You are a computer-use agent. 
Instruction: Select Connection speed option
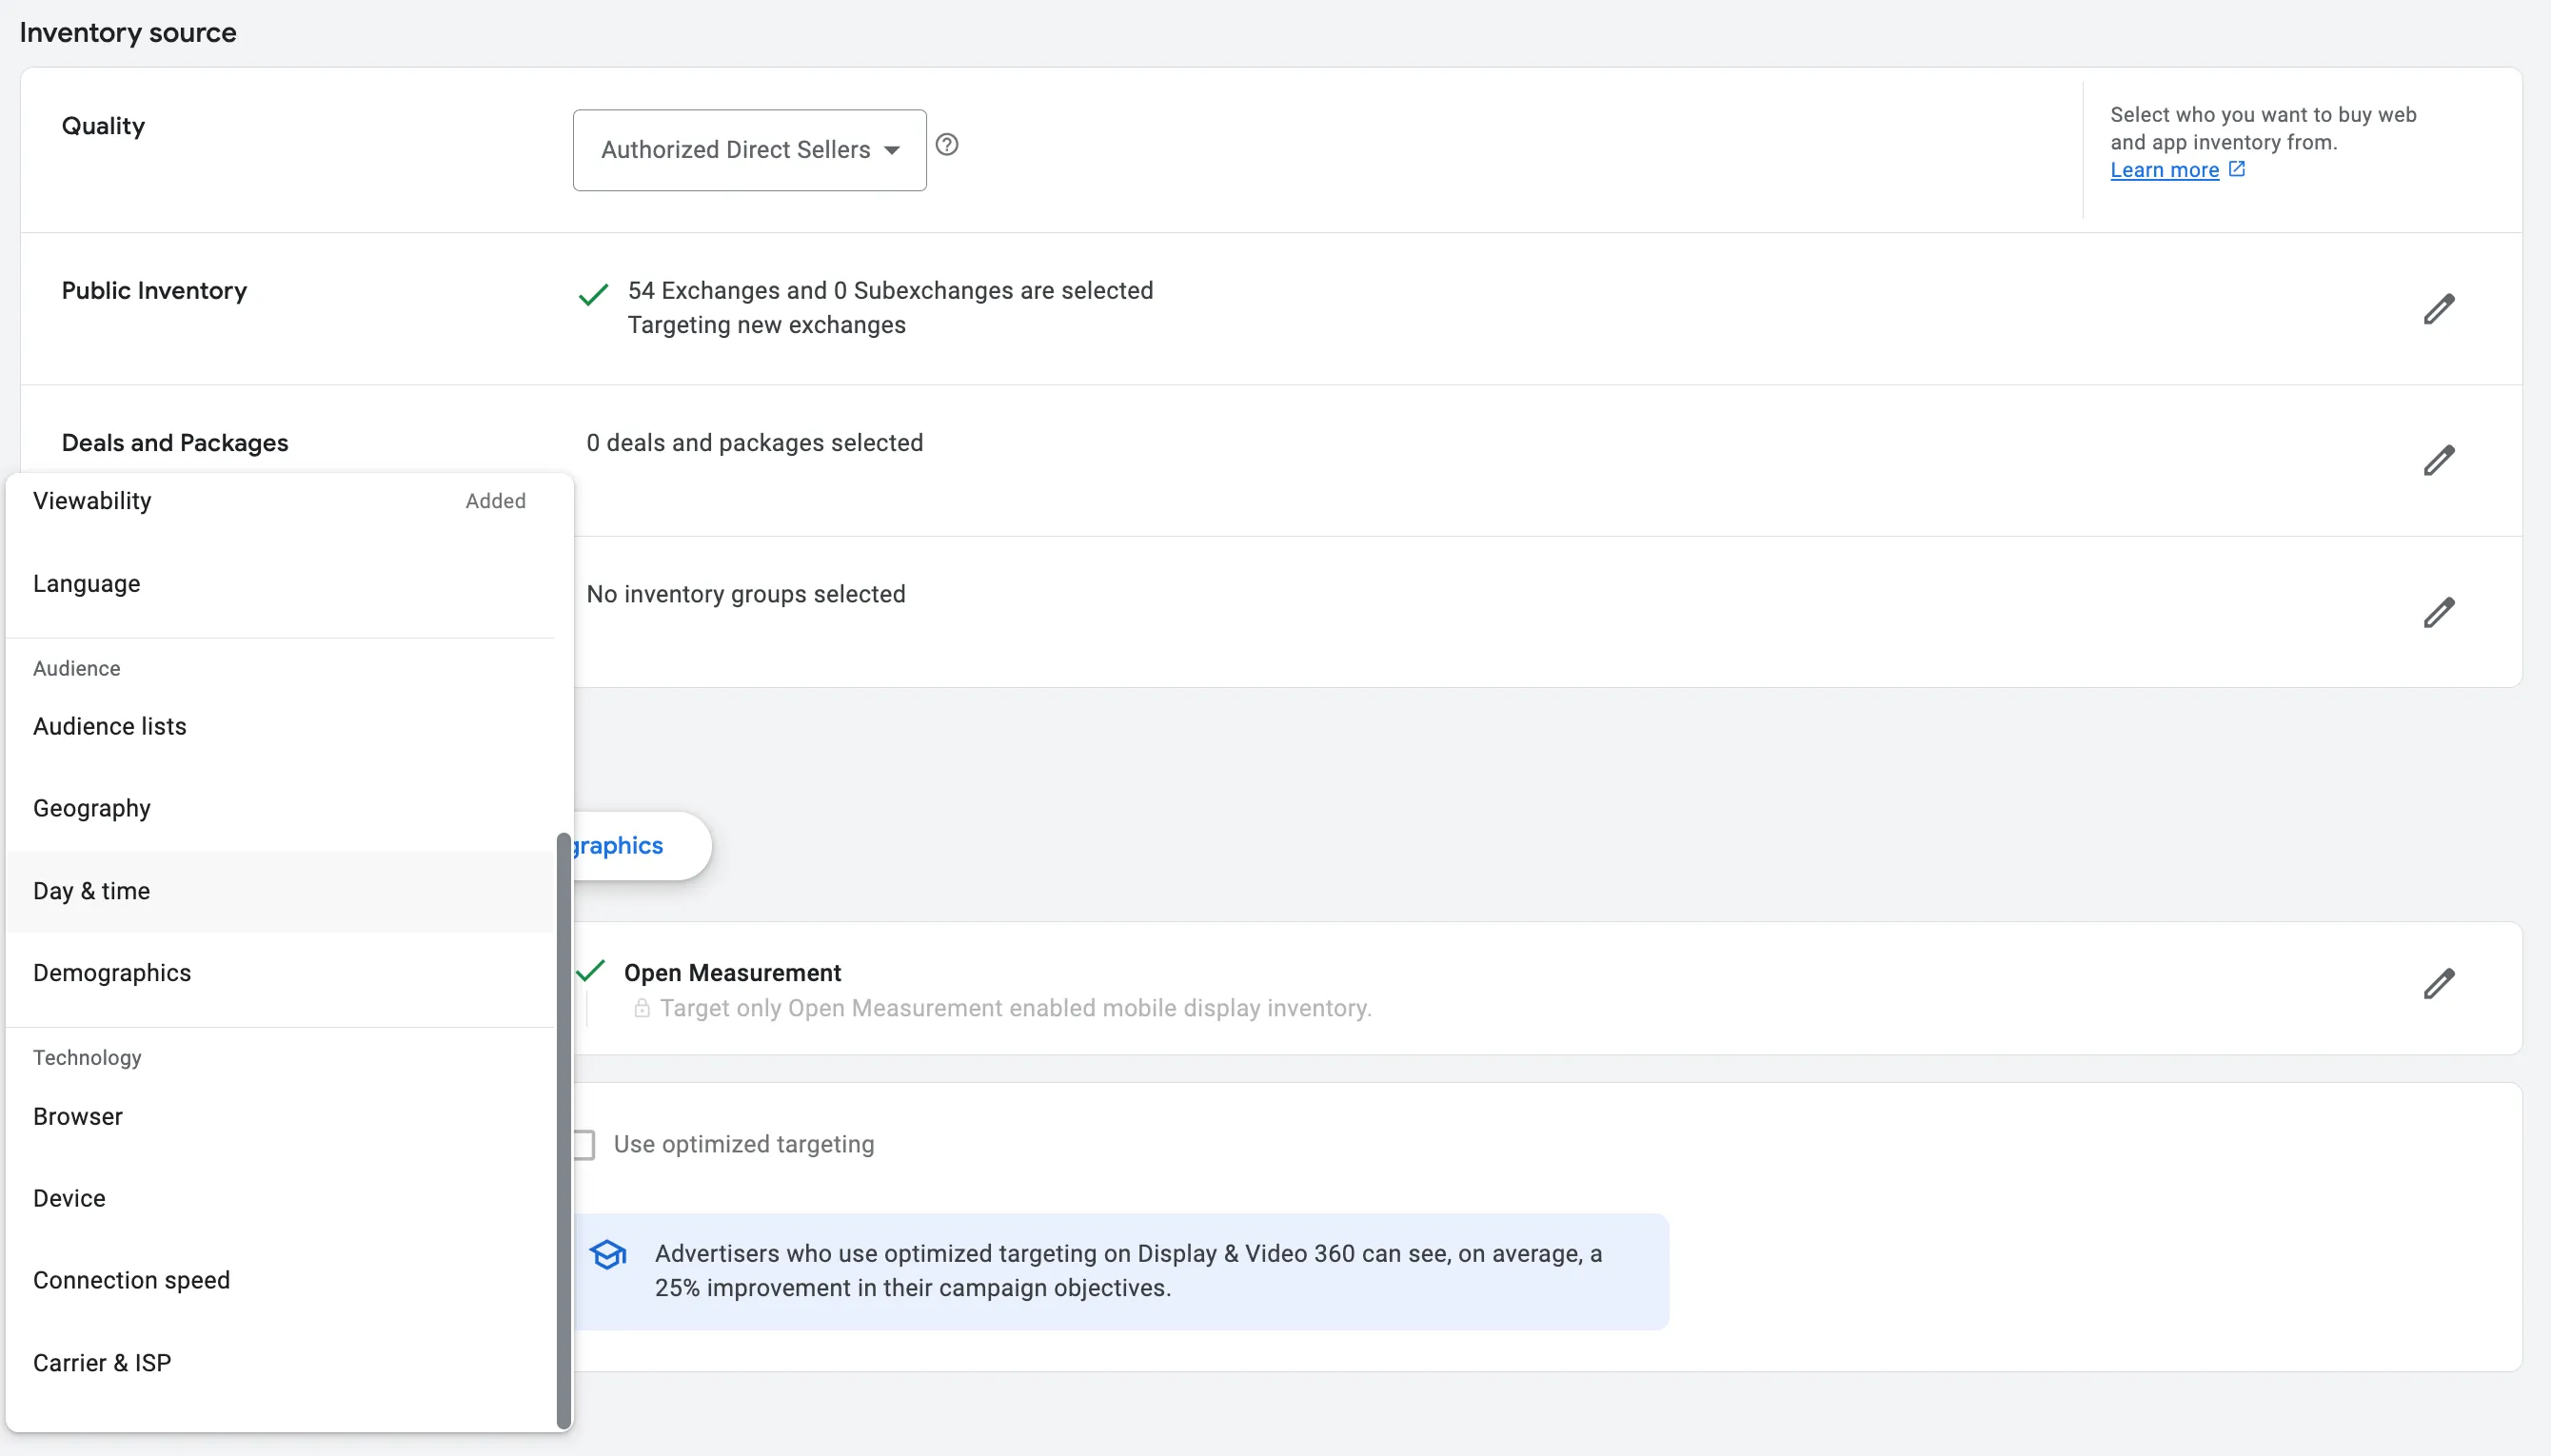[280, 1280]
